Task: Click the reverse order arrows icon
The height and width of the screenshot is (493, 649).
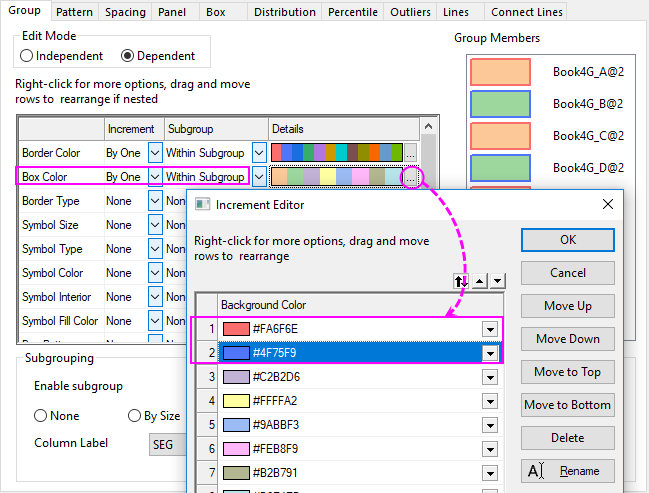Action: [461, 282]
